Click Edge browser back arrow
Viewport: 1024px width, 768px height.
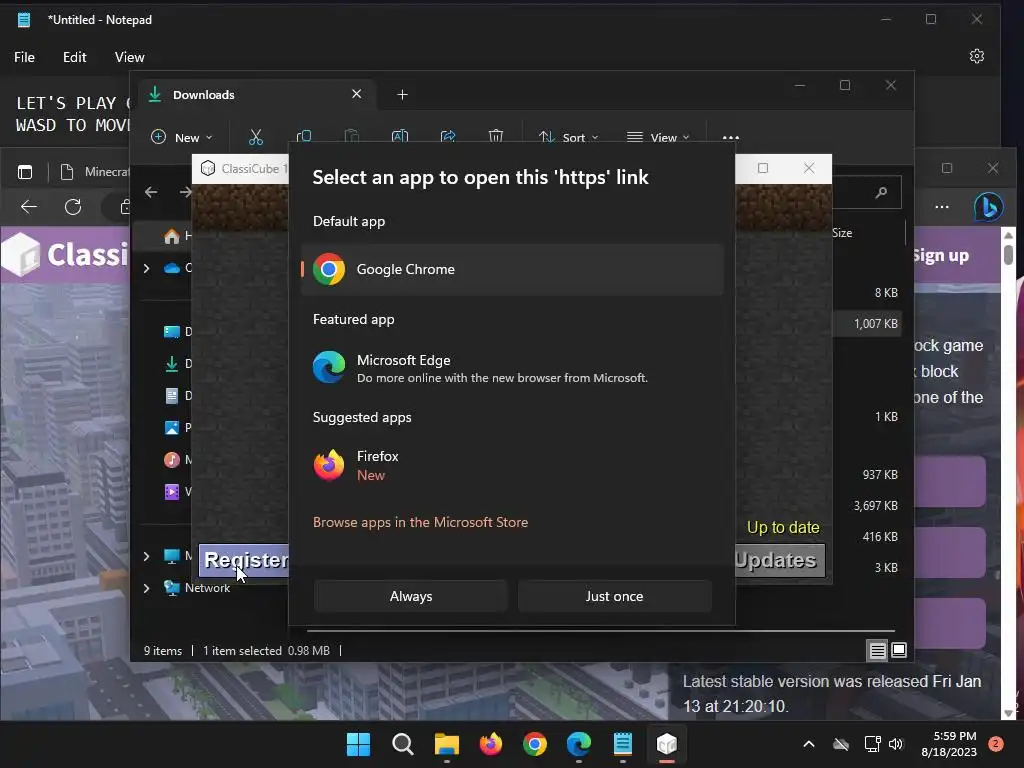tap(29, 207)
